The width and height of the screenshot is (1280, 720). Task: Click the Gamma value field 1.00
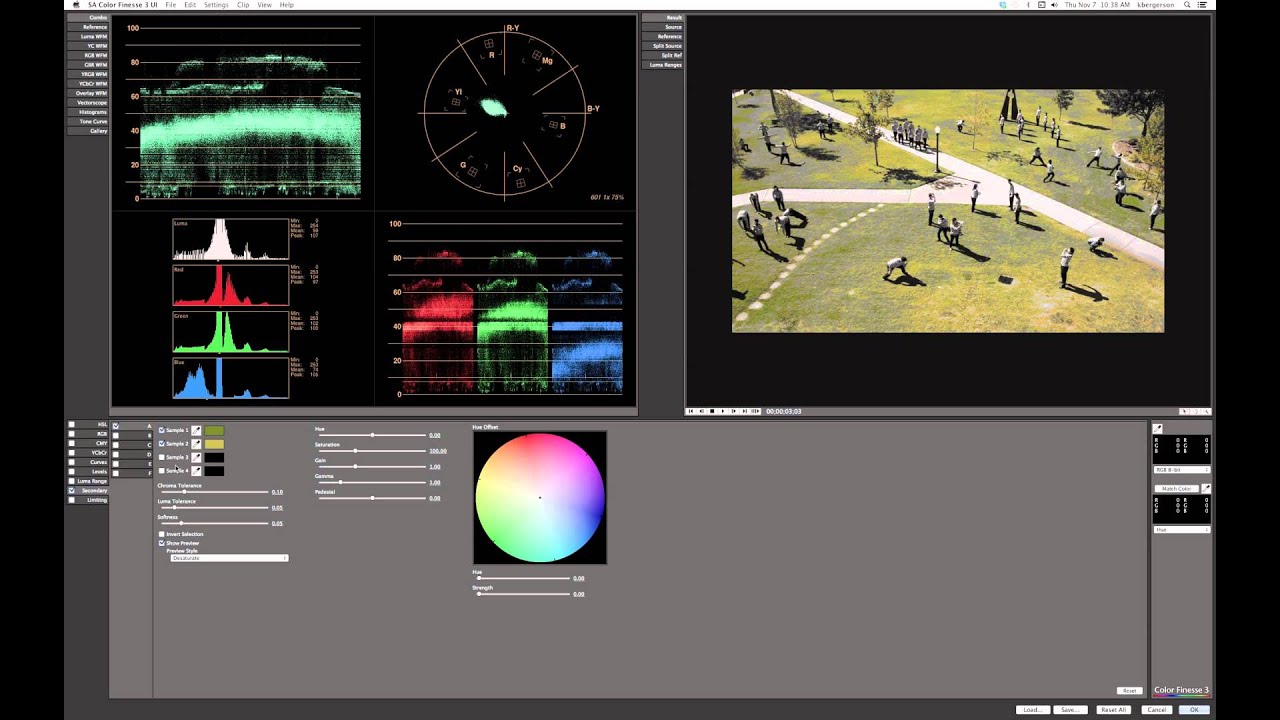[435, 483]
